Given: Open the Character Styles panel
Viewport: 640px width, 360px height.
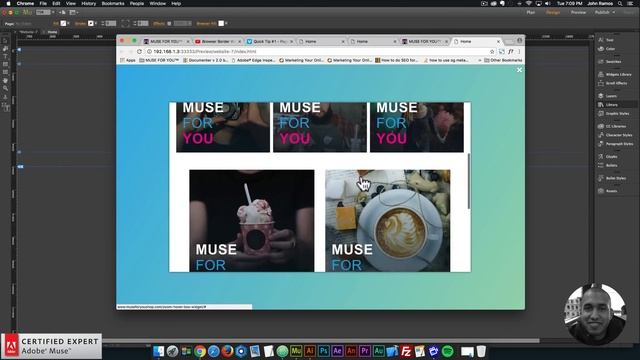Looking at the screenshot, I should click(x=615, y=135).
